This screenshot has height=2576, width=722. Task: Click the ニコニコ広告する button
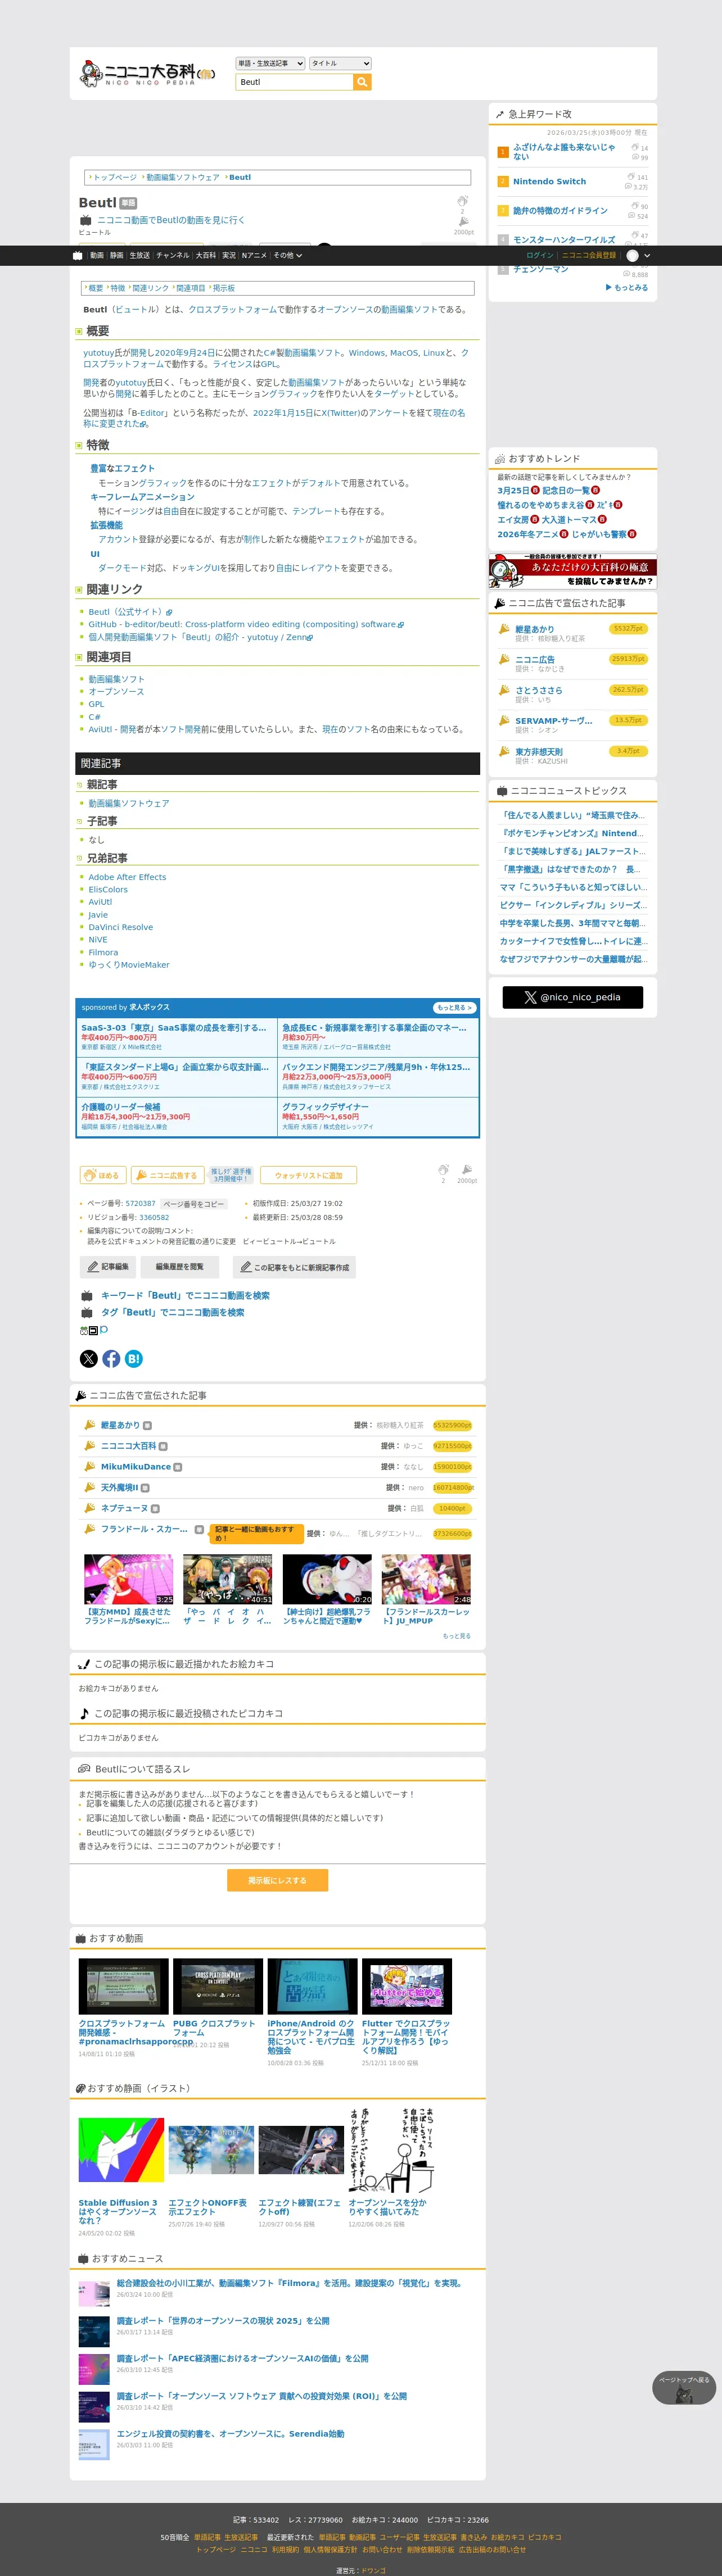(x=168, y=1175)
